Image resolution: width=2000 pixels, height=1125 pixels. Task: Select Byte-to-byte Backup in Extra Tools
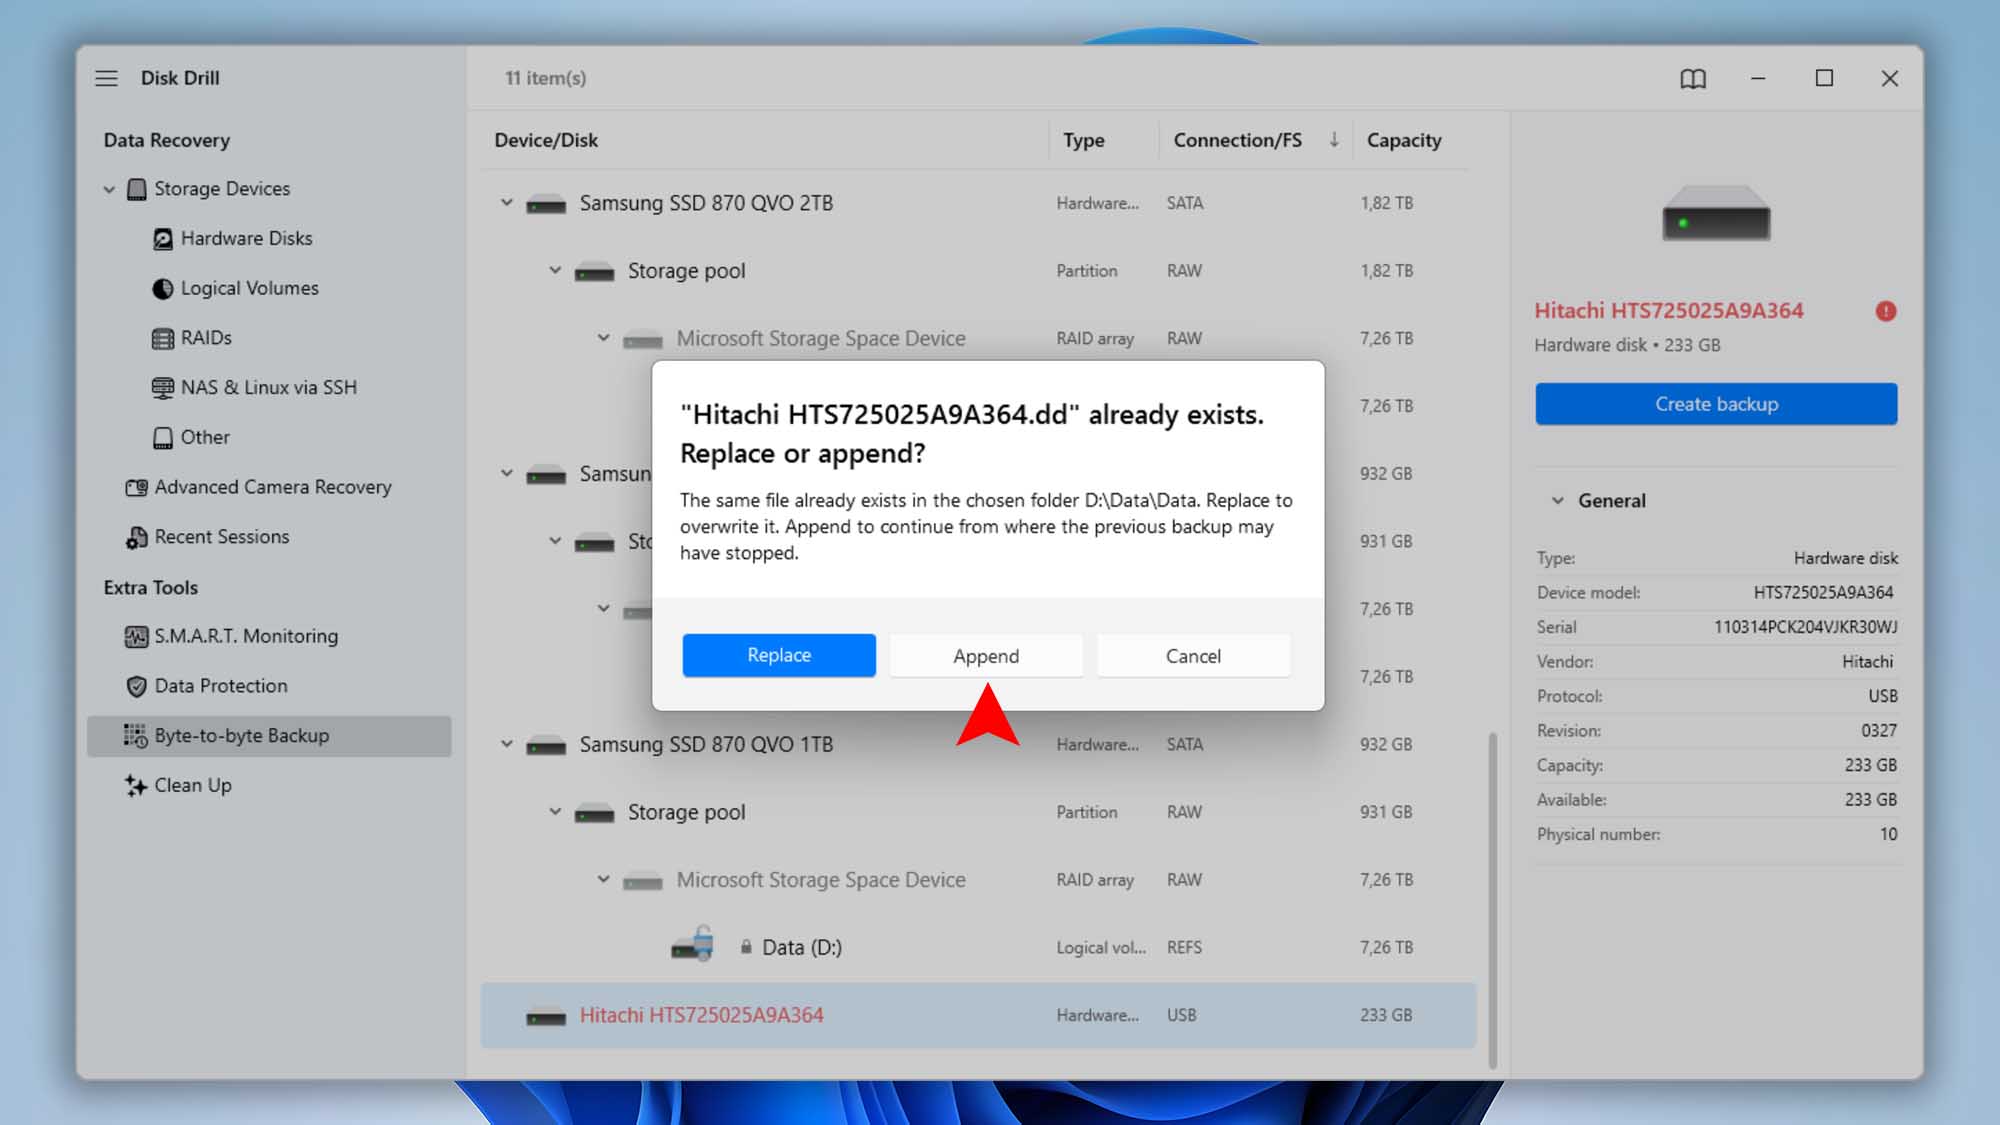point(269,736)
